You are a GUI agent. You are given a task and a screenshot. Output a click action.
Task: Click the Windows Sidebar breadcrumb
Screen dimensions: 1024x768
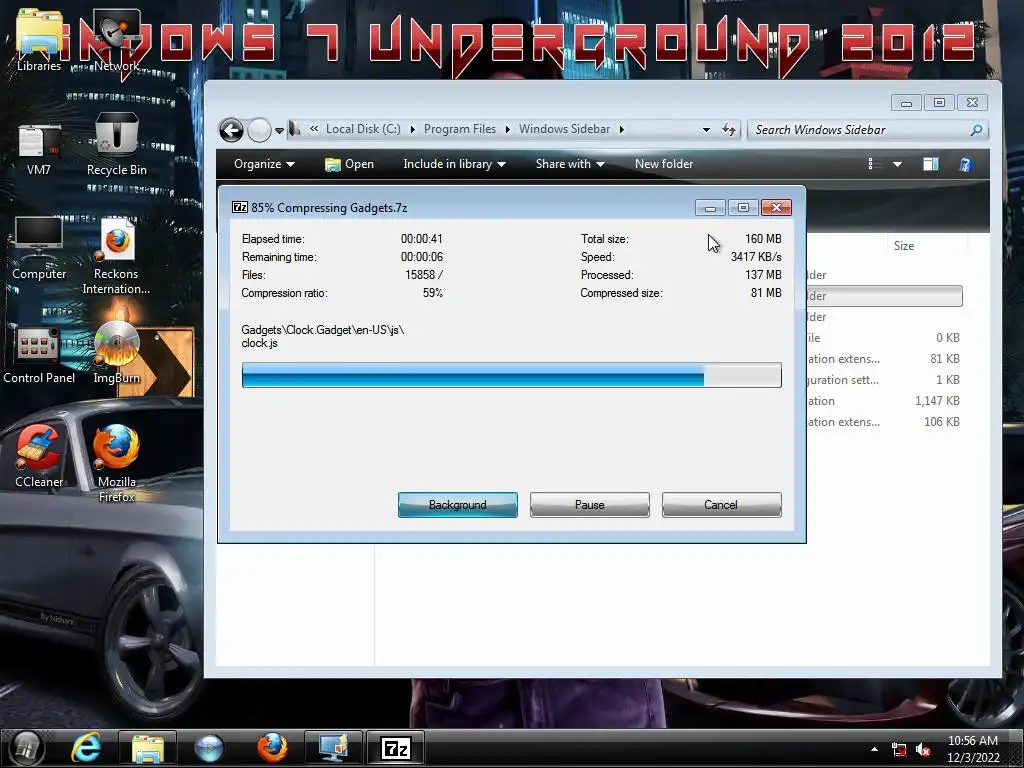564,129
